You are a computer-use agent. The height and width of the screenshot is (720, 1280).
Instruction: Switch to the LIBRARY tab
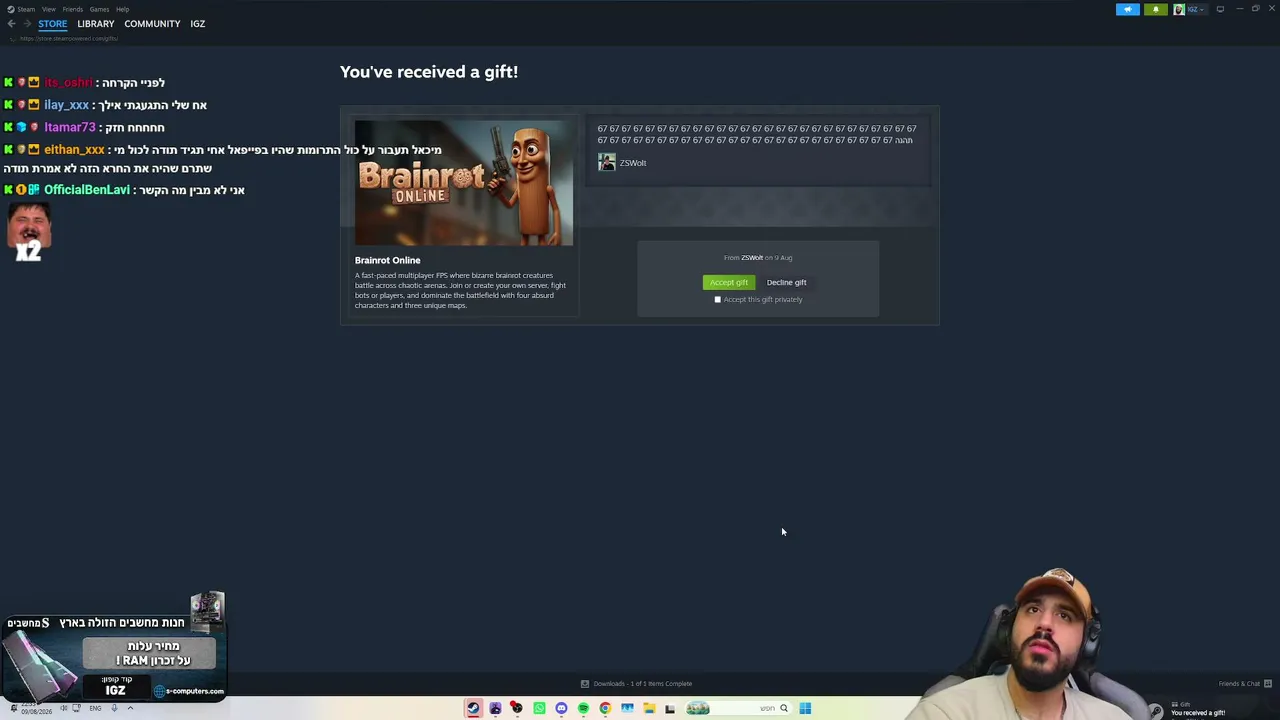coord(96,24)
